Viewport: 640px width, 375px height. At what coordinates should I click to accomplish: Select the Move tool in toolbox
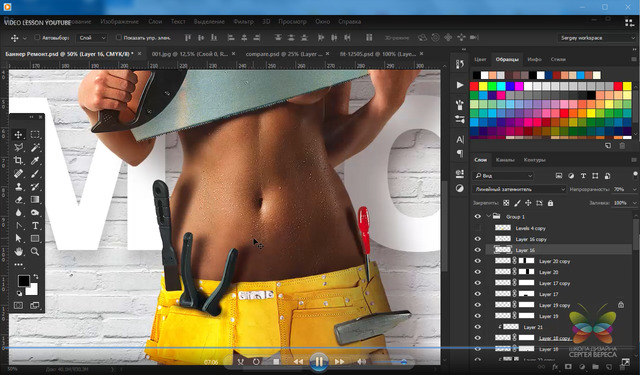[18, 135]
